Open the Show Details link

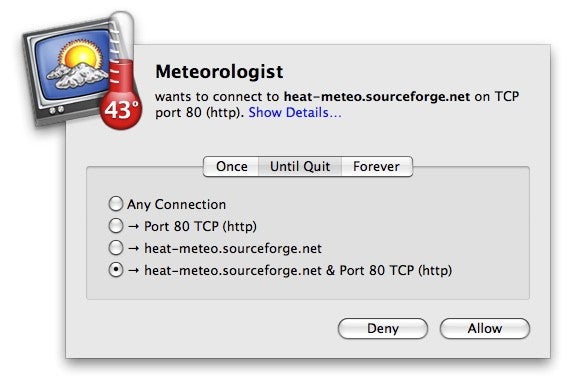tap(295, 113)
